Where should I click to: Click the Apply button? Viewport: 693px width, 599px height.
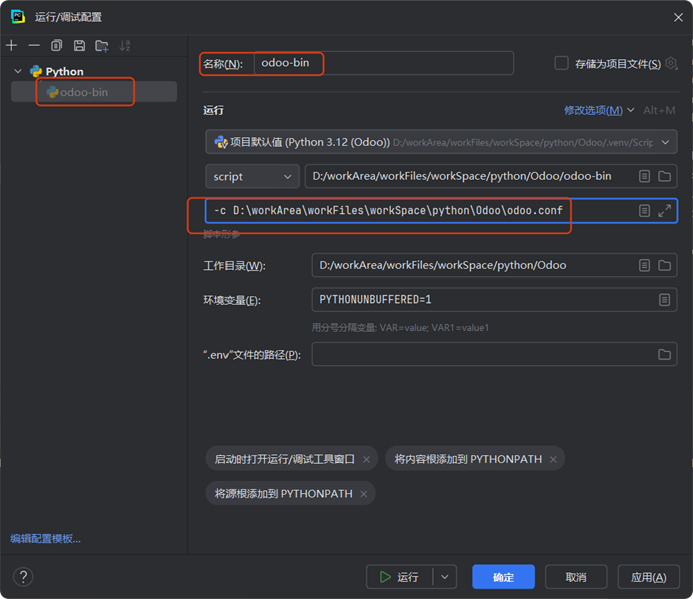tap(648, 576)
